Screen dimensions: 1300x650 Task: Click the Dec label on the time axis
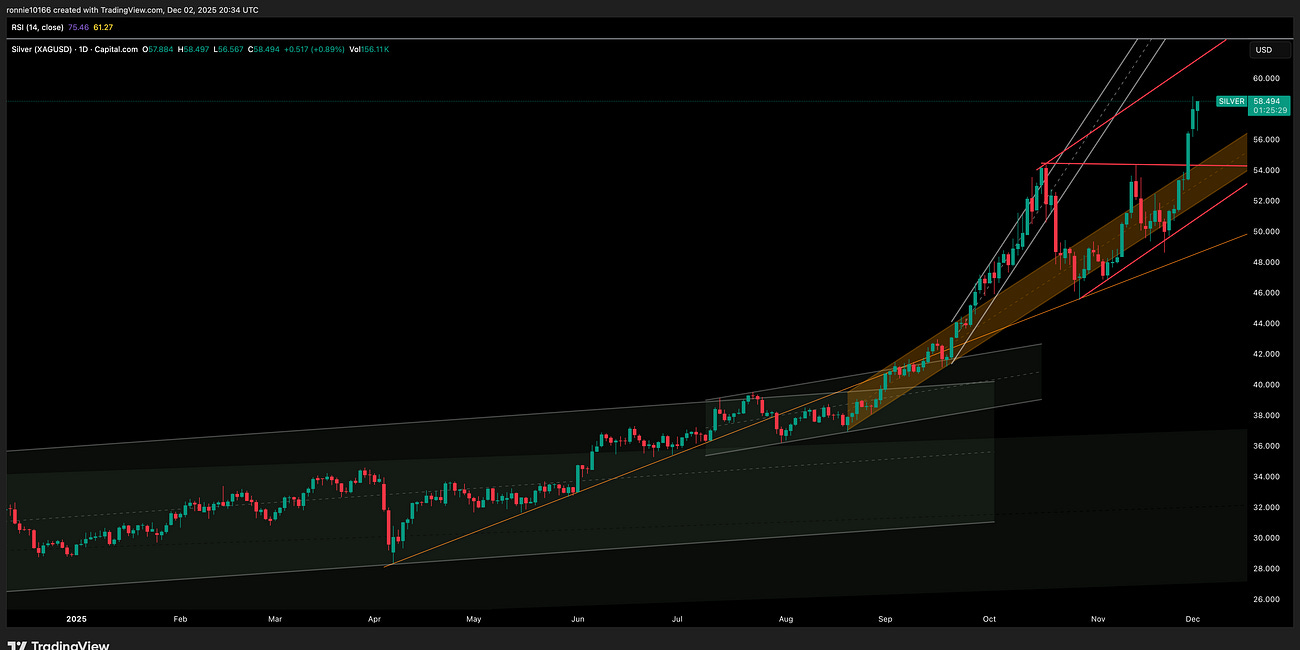1192,618
